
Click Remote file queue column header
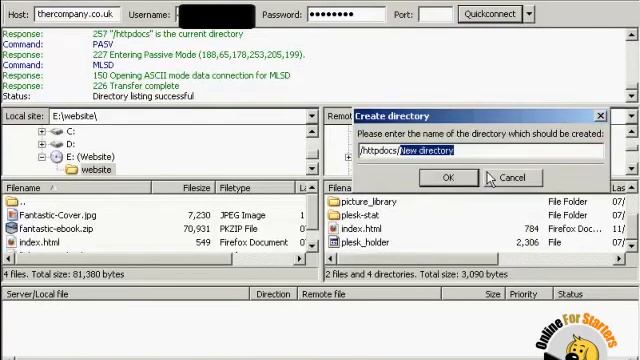(370, 294)
